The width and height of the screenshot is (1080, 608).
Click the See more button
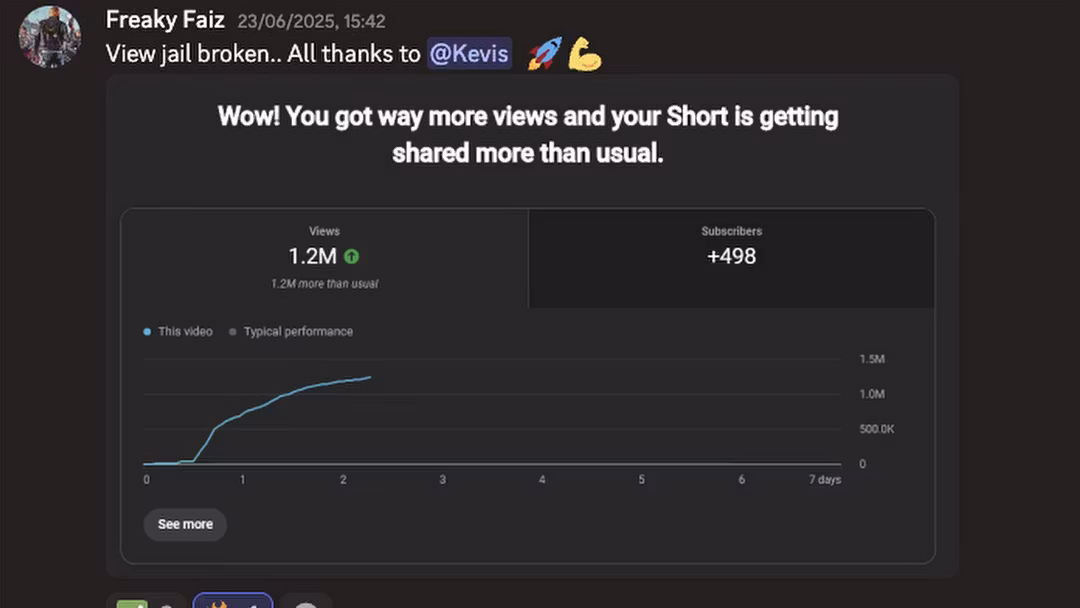[185, 525]
